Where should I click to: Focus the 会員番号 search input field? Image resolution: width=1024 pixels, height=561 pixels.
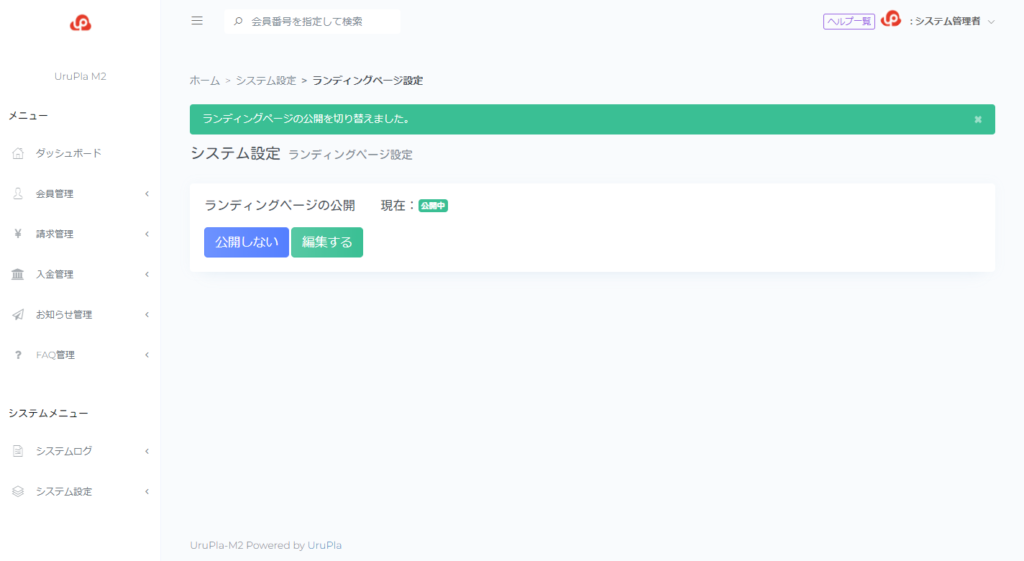pos(312,22)
